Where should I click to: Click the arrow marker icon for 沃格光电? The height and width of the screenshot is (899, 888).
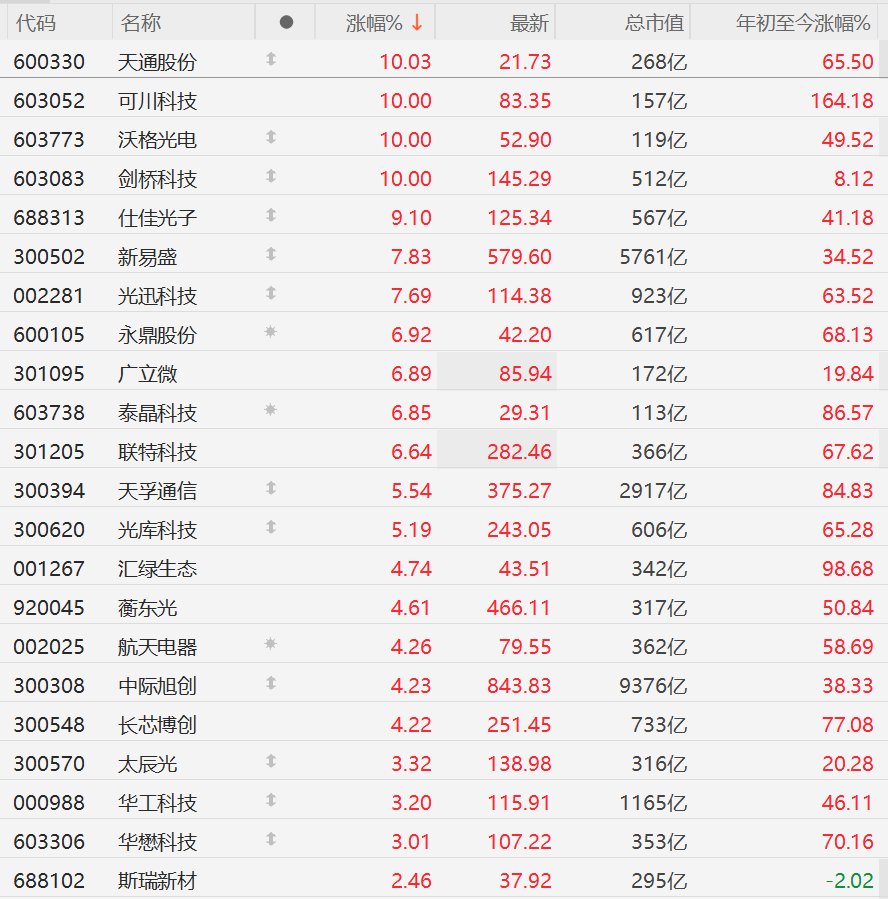(x=271, y=137)
